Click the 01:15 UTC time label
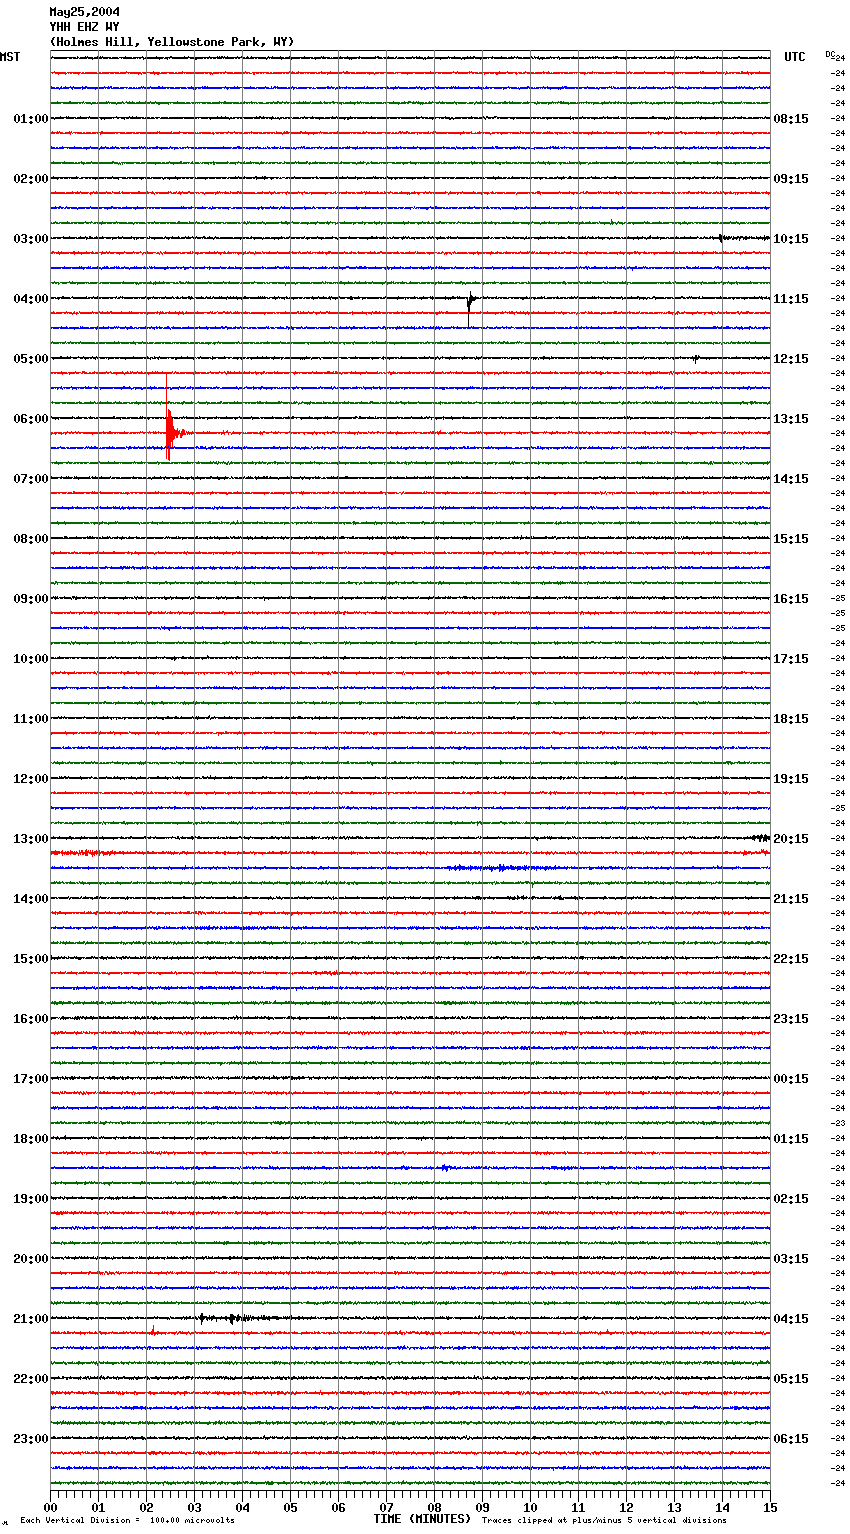Image resolution: width=850 pixels, height=1534 pixels. point(791,1139)
